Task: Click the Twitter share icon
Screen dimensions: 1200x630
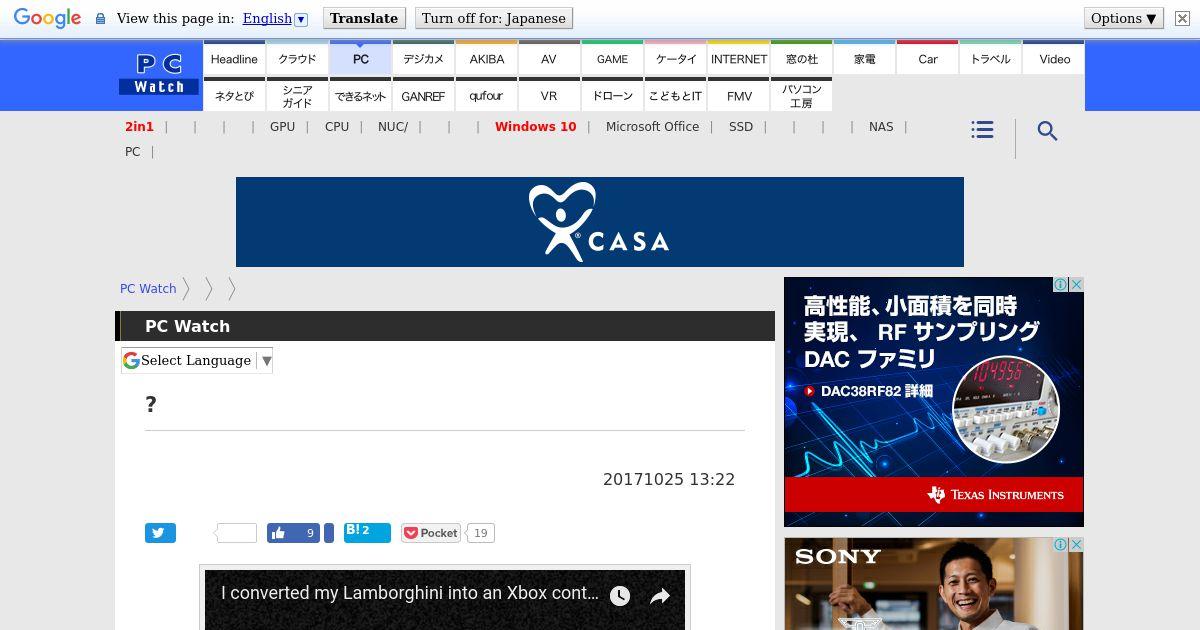Action: [x=160, y=533]
